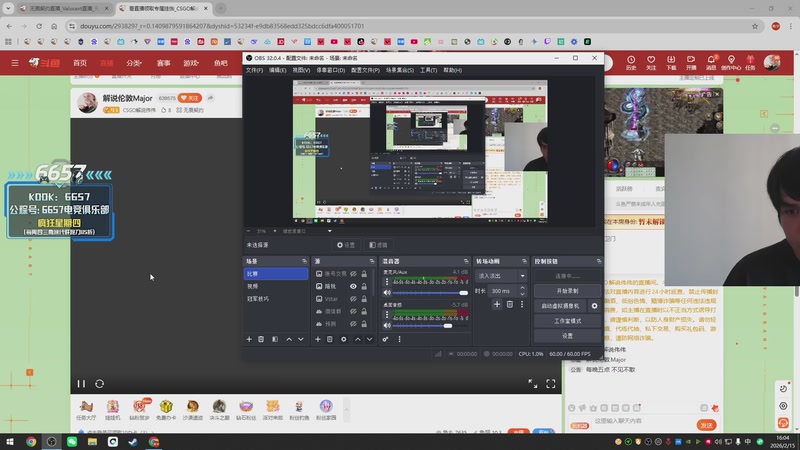This screenshot has width=800, height=450.
Task: Expand Douyu 分类 category dropdown
Action: [x=134, y=63]
